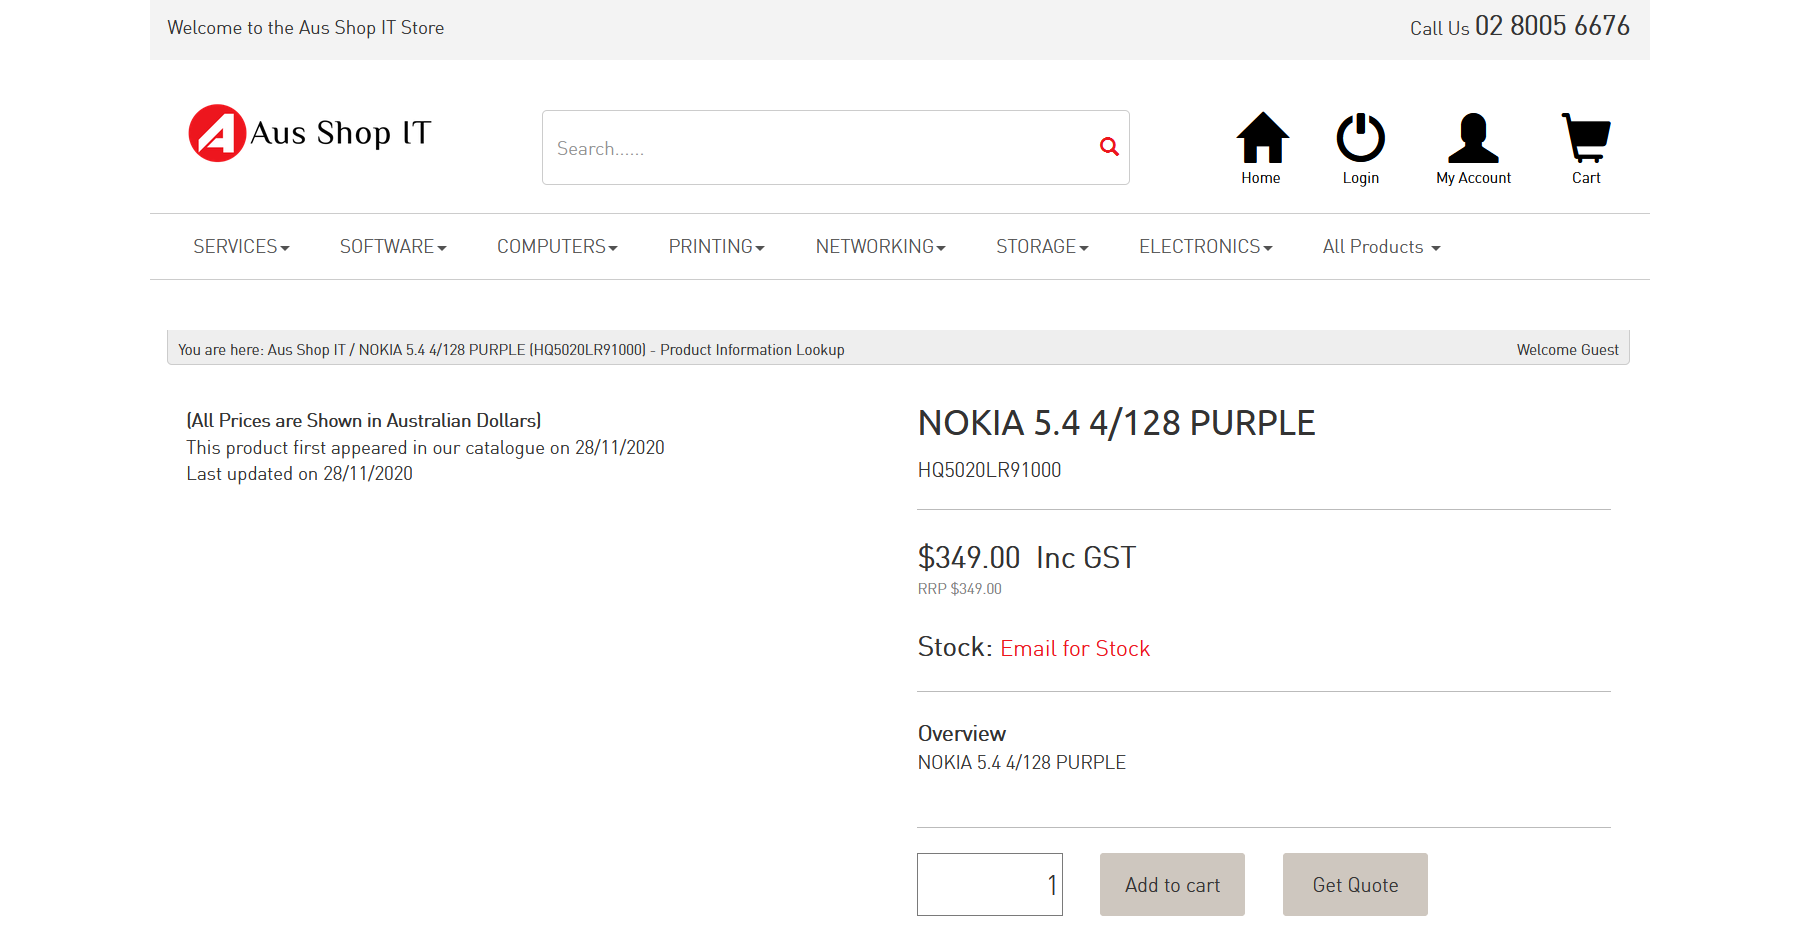
Task: Expand the ELECTRONICS dropdown menu
Action: tap(1205, 247)
